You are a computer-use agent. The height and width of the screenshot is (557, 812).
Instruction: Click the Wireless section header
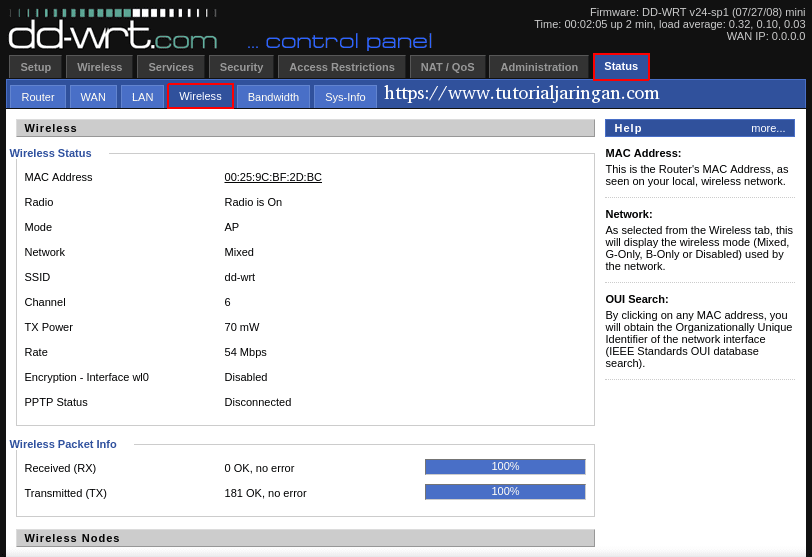coord(305,128)
